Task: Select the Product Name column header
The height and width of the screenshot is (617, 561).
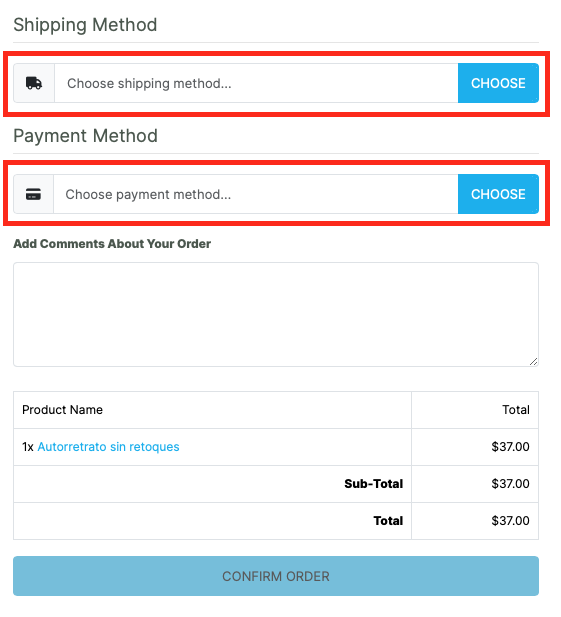Action: point(62,410)
